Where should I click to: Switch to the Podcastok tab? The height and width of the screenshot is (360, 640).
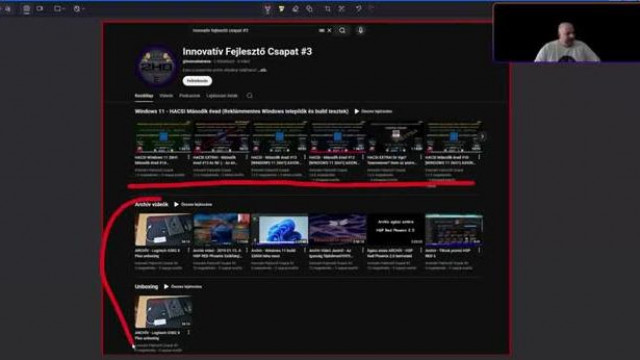click(x=189, y=96)
